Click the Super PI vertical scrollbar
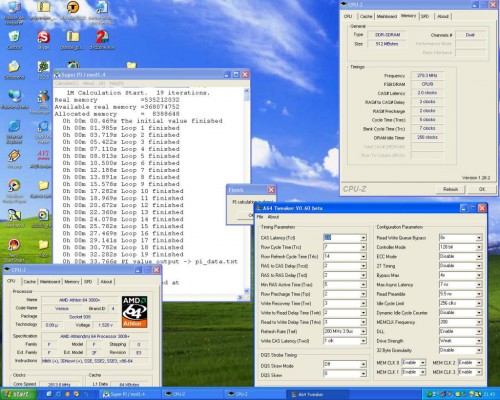Image resolution: width=500 pixels, height=400 pixels. coord(246,191)
